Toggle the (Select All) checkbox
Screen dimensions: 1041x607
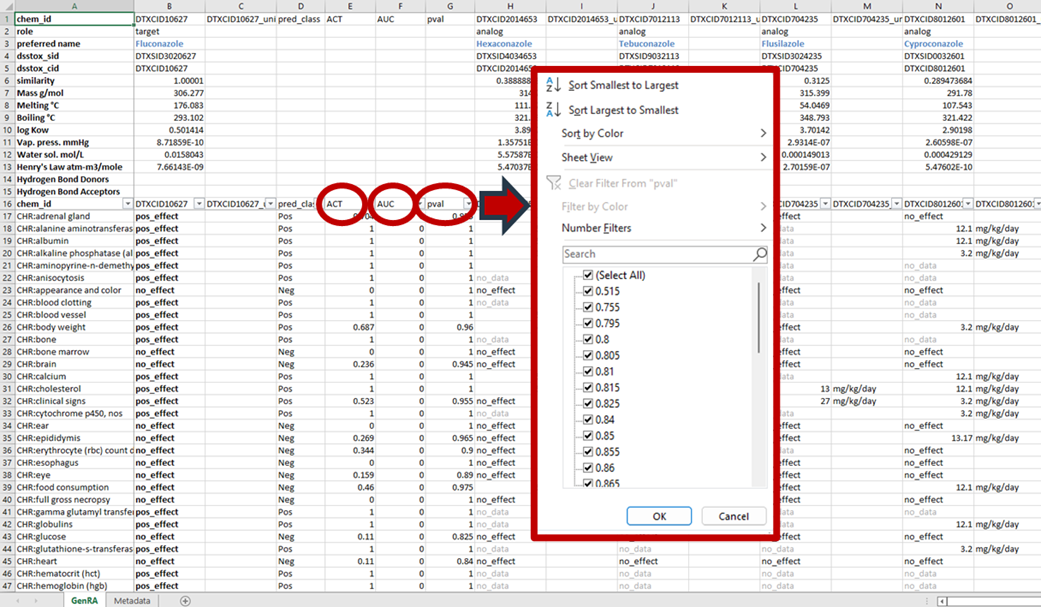tap(587, 275)
